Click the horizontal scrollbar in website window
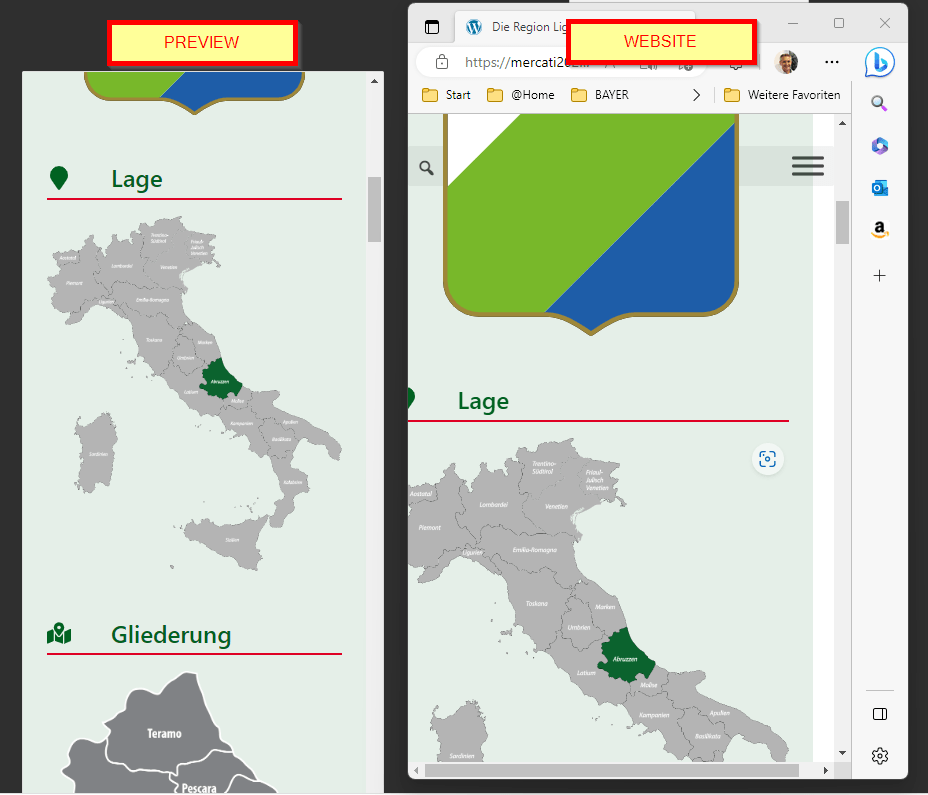The width and height of the screenshot is (928, 795). point(612,771)
